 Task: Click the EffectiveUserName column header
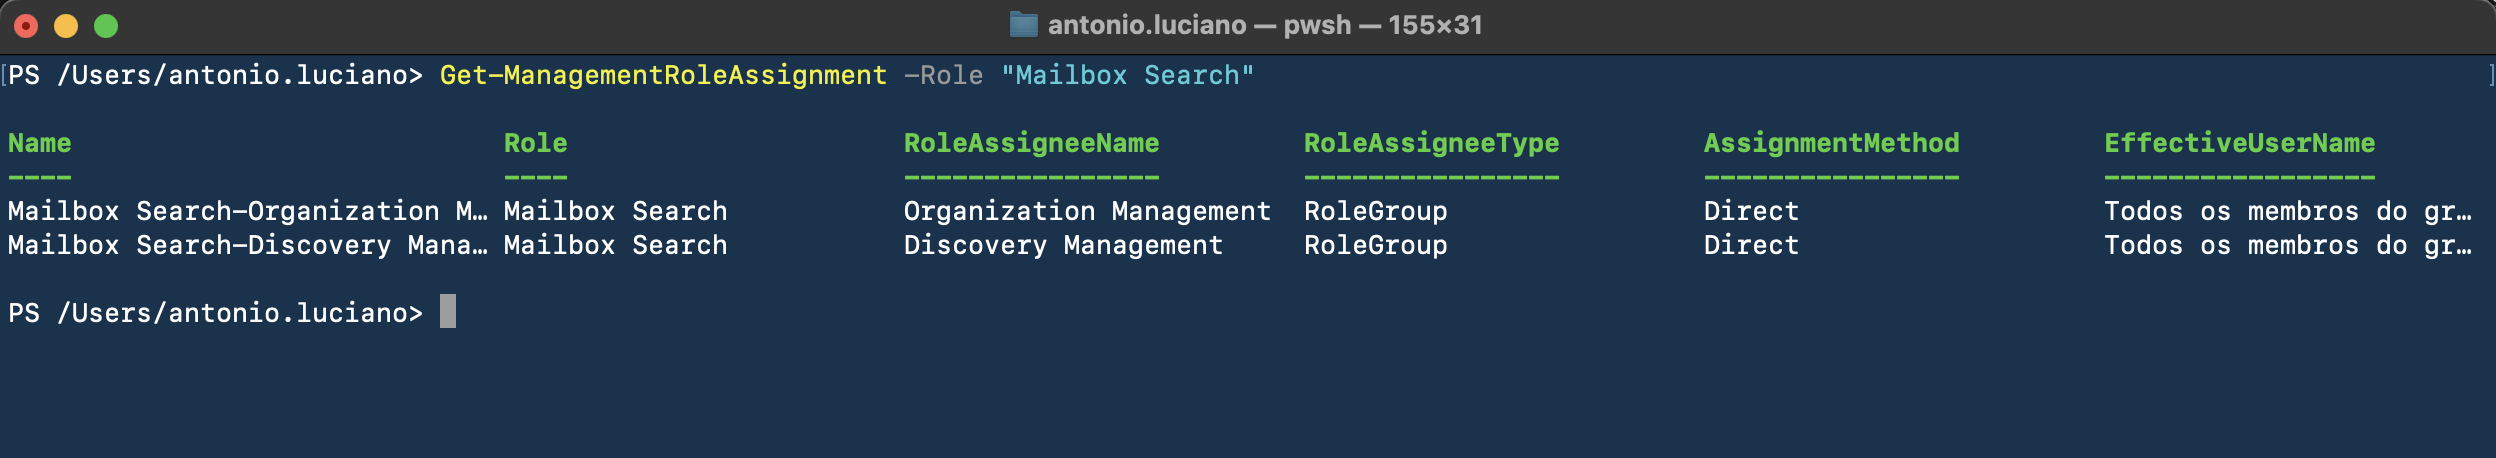pos(2239,143)
